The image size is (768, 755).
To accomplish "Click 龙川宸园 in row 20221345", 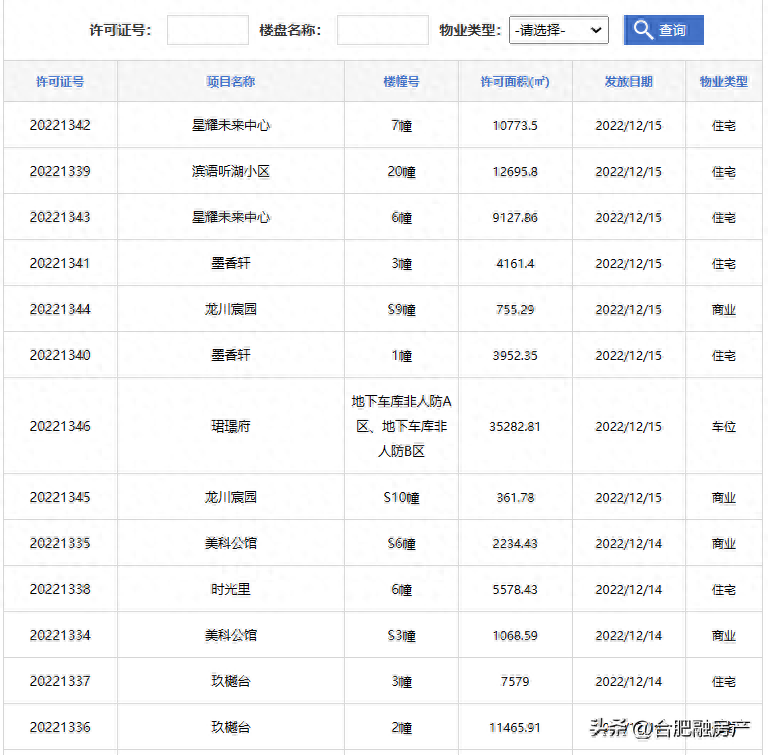I will click(231, 497).
